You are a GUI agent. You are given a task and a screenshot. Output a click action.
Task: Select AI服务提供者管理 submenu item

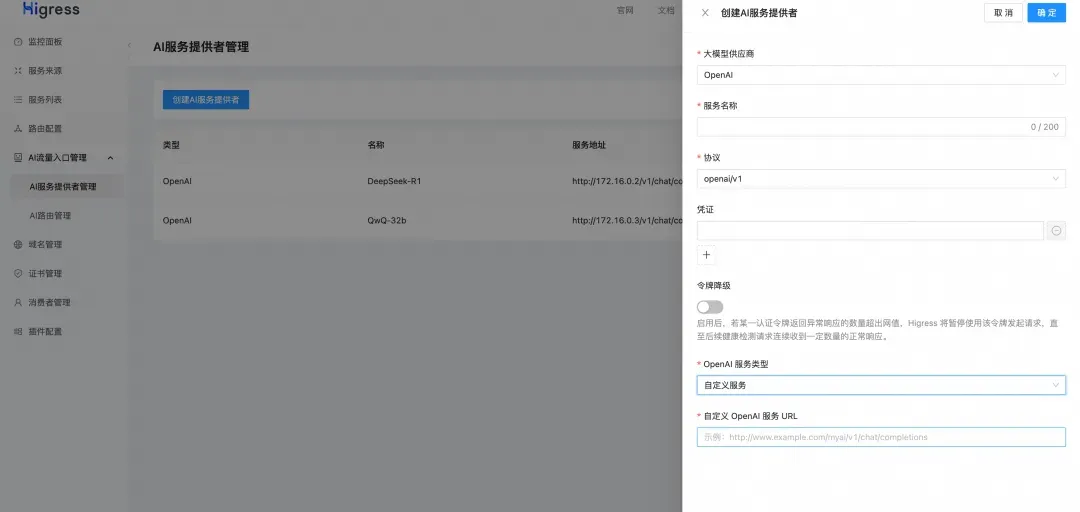(67, 187)
